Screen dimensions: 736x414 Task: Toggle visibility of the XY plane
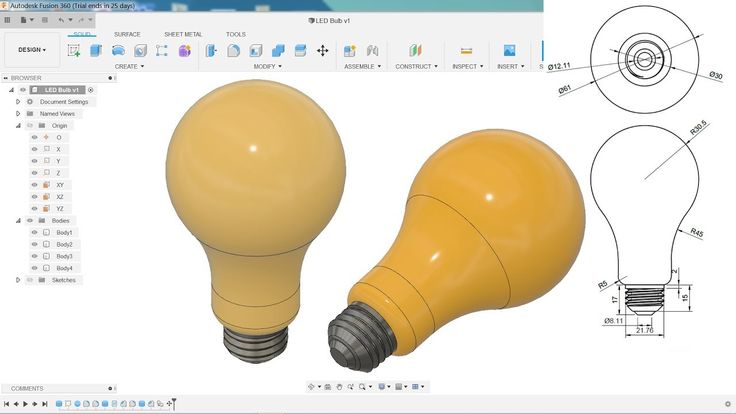(34, 185)
